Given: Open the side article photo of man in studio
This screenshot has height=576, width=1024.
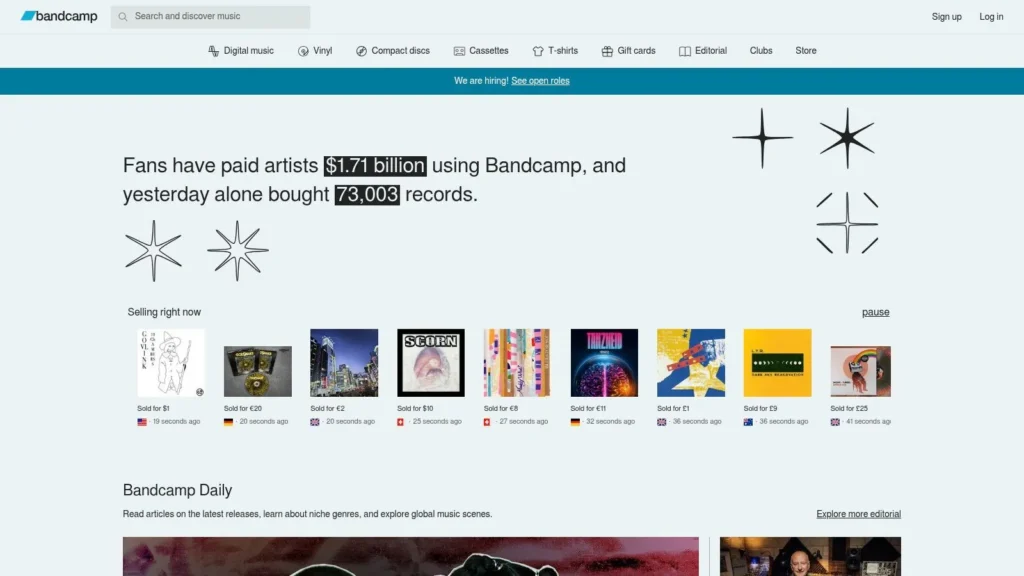Looking at the screenshot, I should [x=810, y=556].
